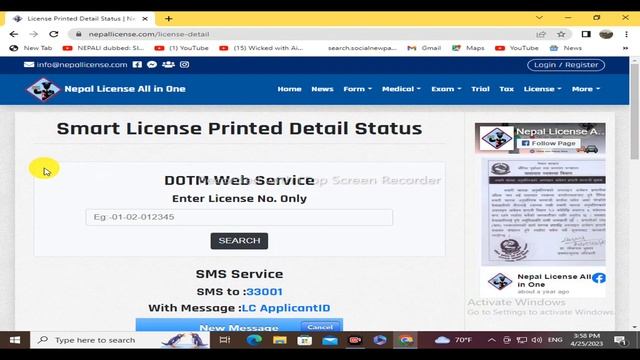Click the LC ApplicantID link

point(286,308)
